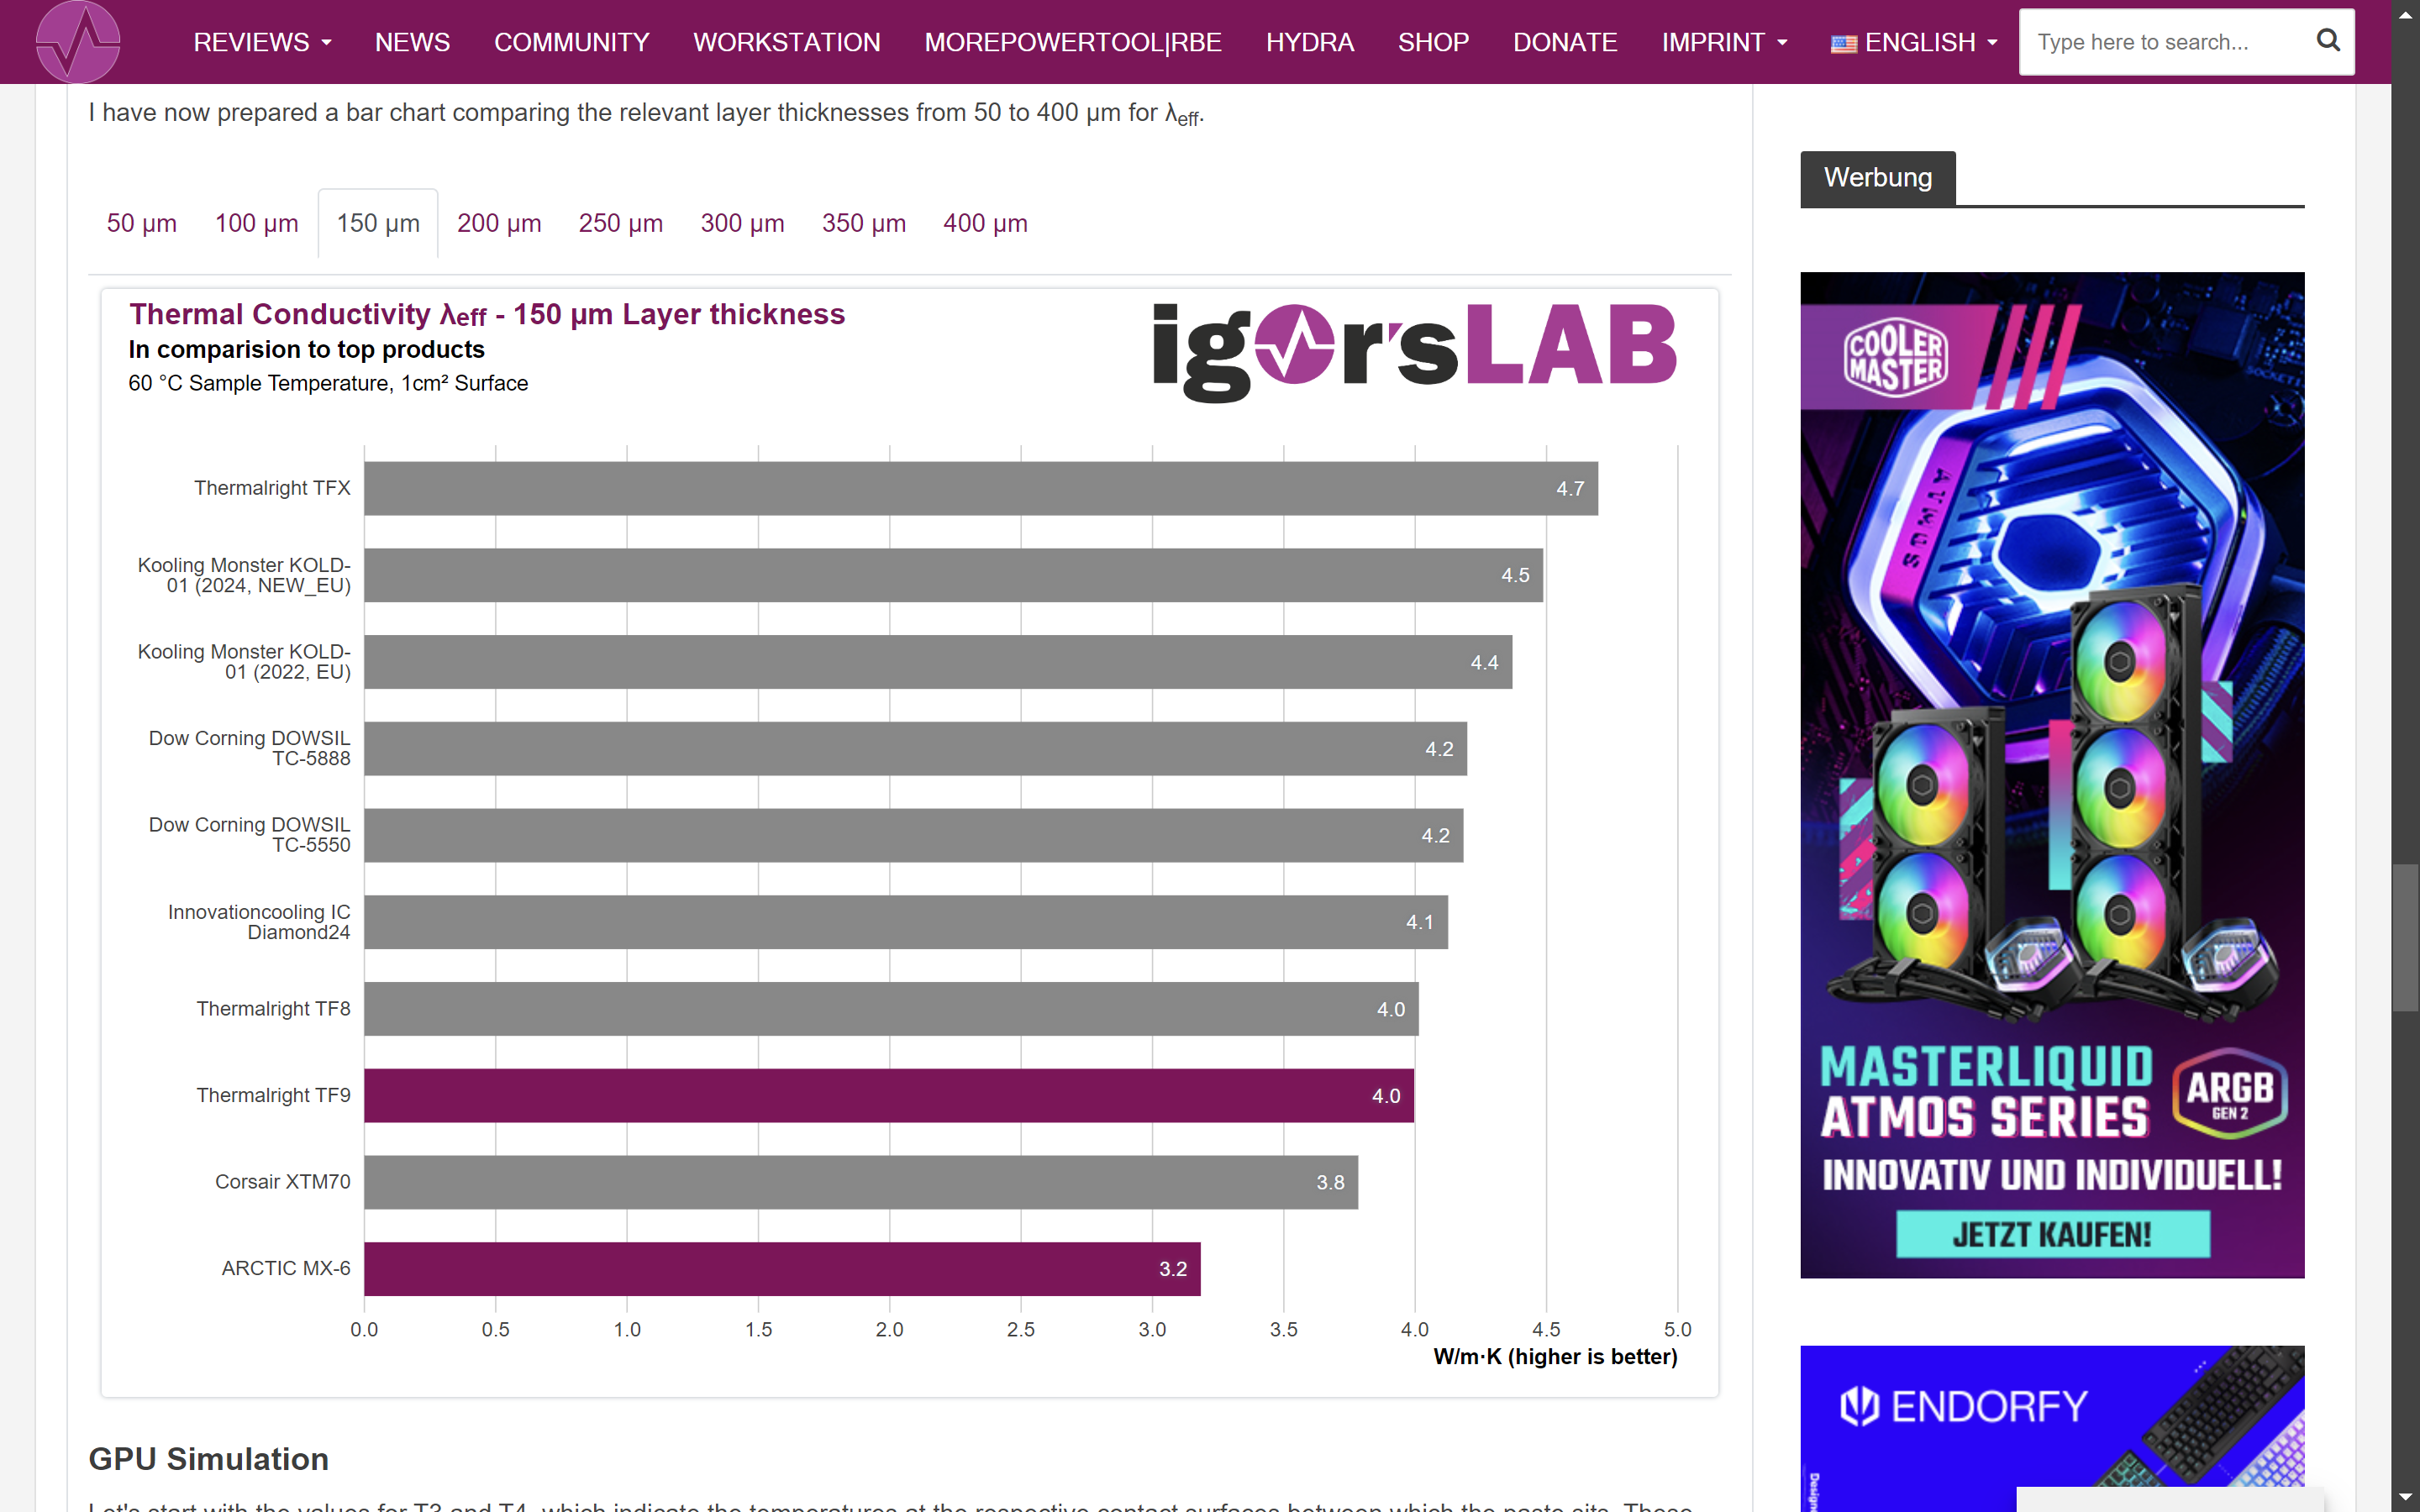
Task: Expand the IMPRINT dropdown menu
Action: [1724, 42]
